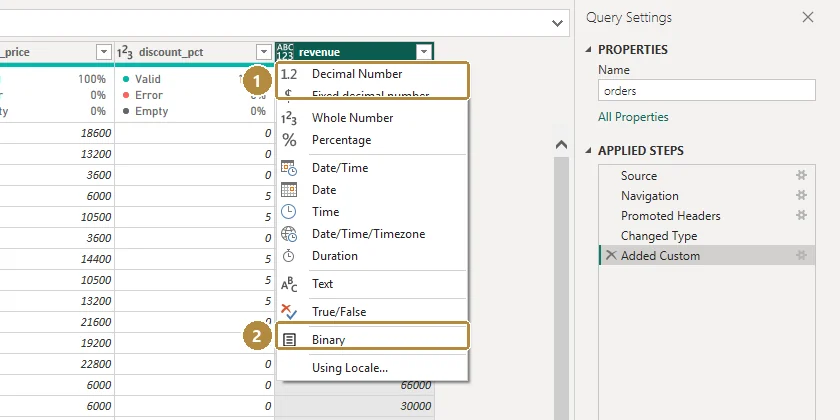840x420 pixels.
Task: Click revenue column ABC123 type icon
Action: (285, 52)
